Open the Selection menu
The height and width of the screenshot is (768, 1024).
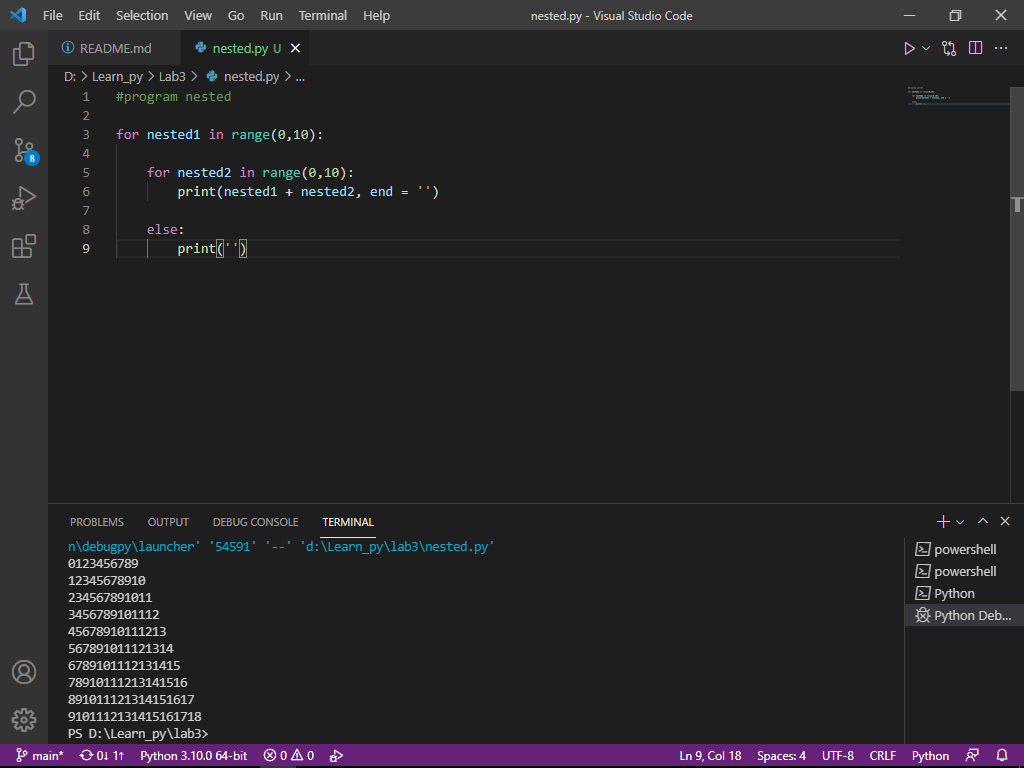tap(142, 16)
